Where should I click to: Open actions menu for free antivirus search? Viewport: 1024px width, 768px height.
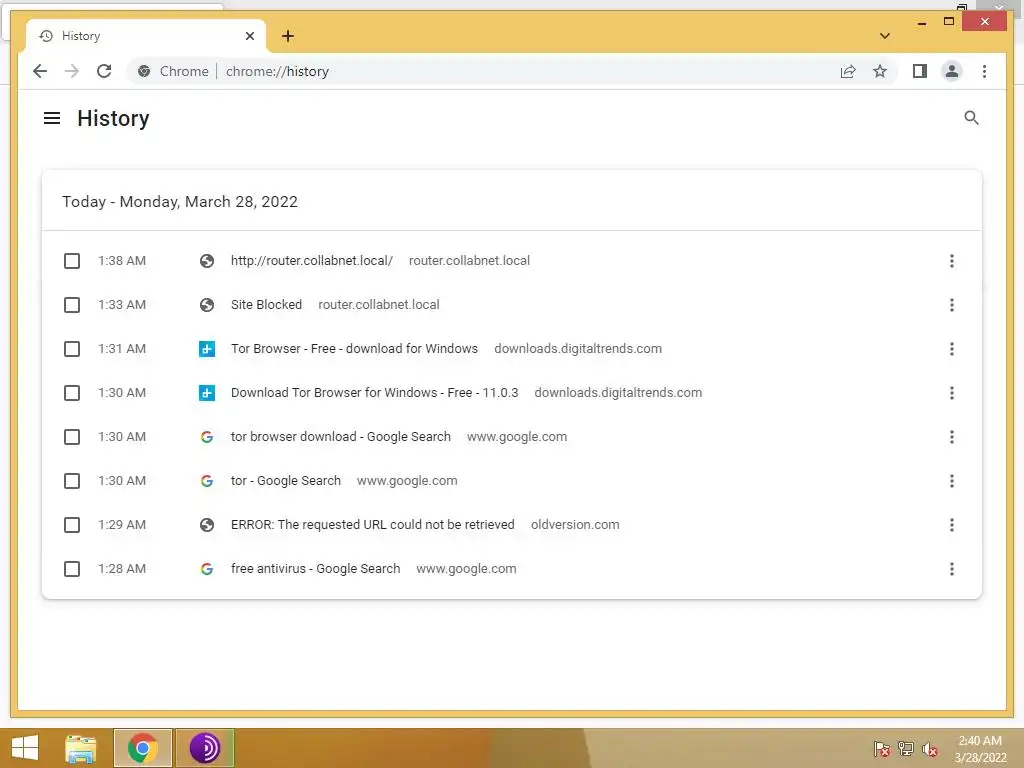click(x=952, y=569)
